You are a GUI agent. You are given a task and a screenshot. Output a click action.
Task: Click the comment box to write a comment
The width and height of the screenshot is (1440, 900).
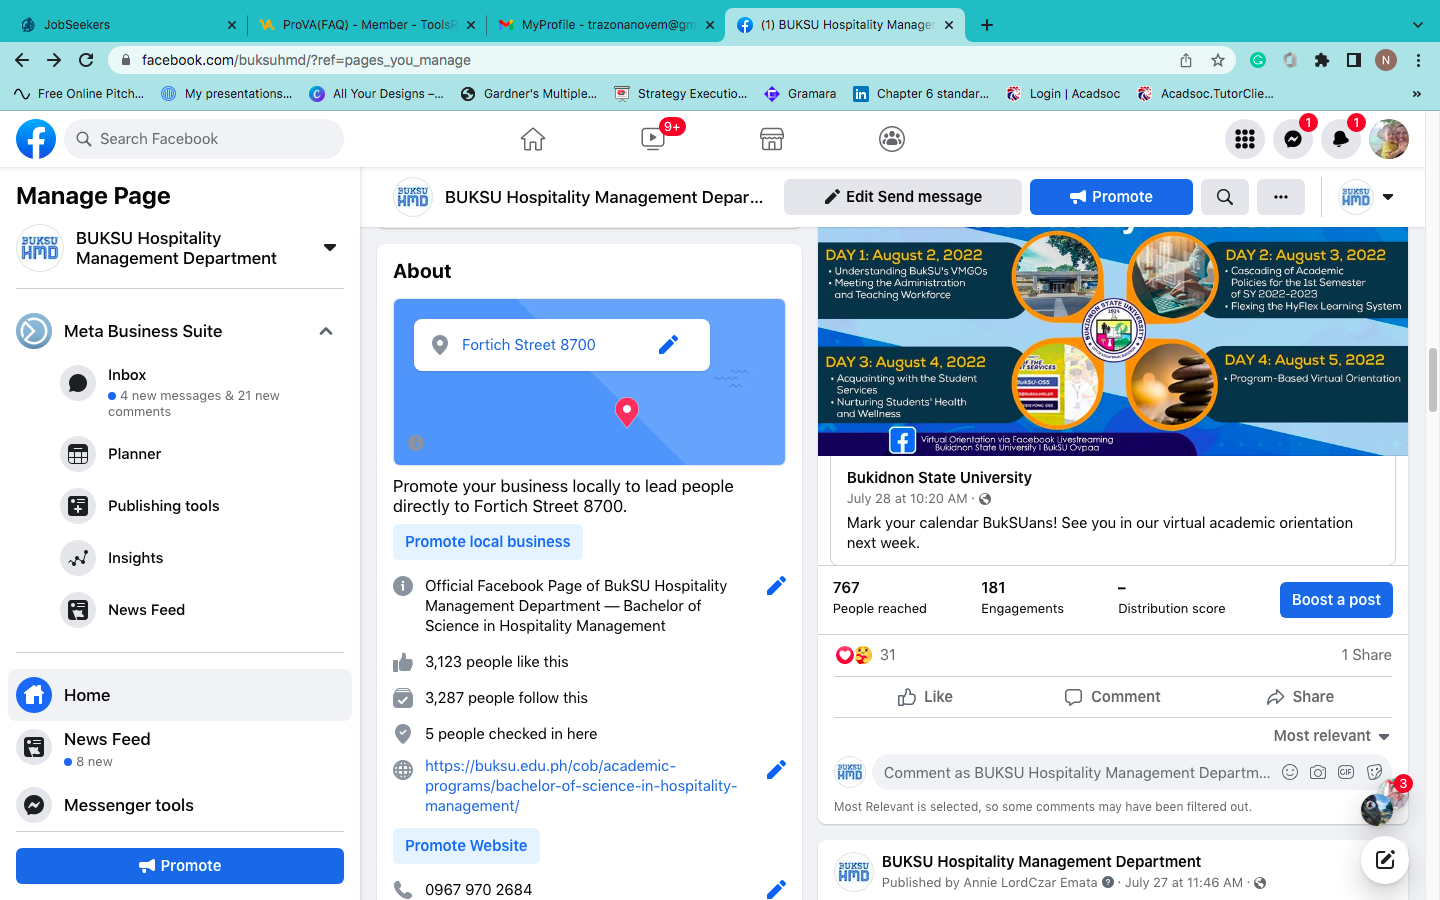click(1077, 772)
